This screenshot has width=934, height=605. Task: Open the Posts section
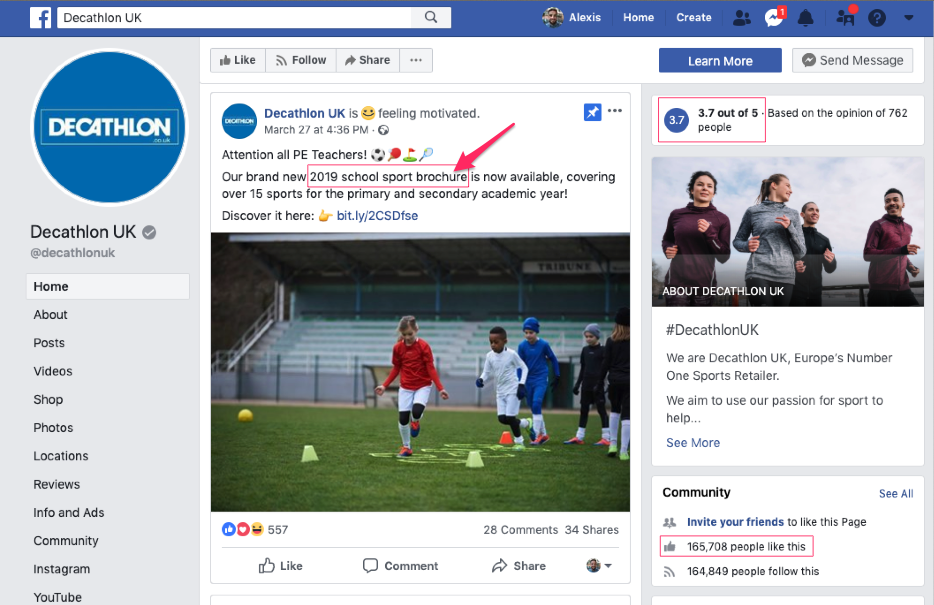(x=49, y=343)
